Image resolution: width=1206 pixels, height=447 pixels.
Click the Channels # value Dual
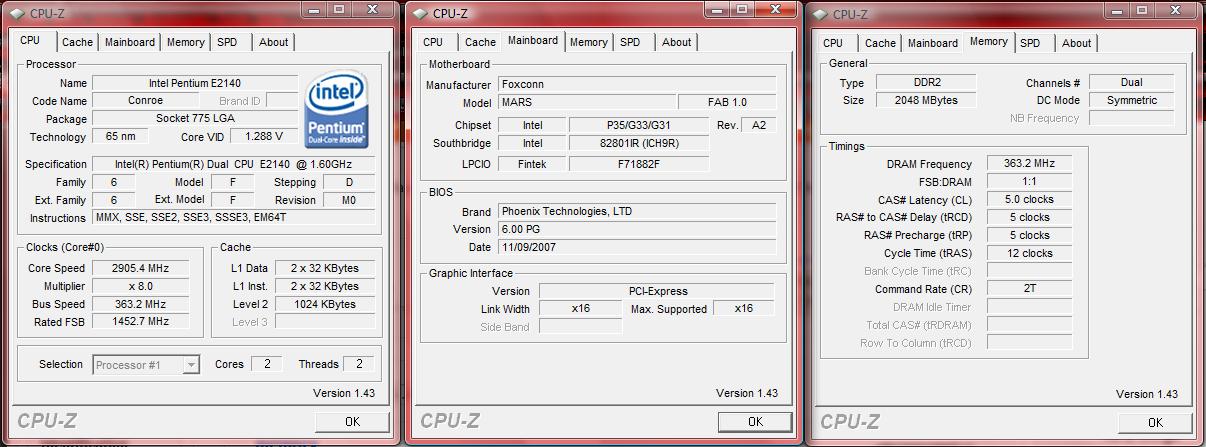(x=1131, y=83)
